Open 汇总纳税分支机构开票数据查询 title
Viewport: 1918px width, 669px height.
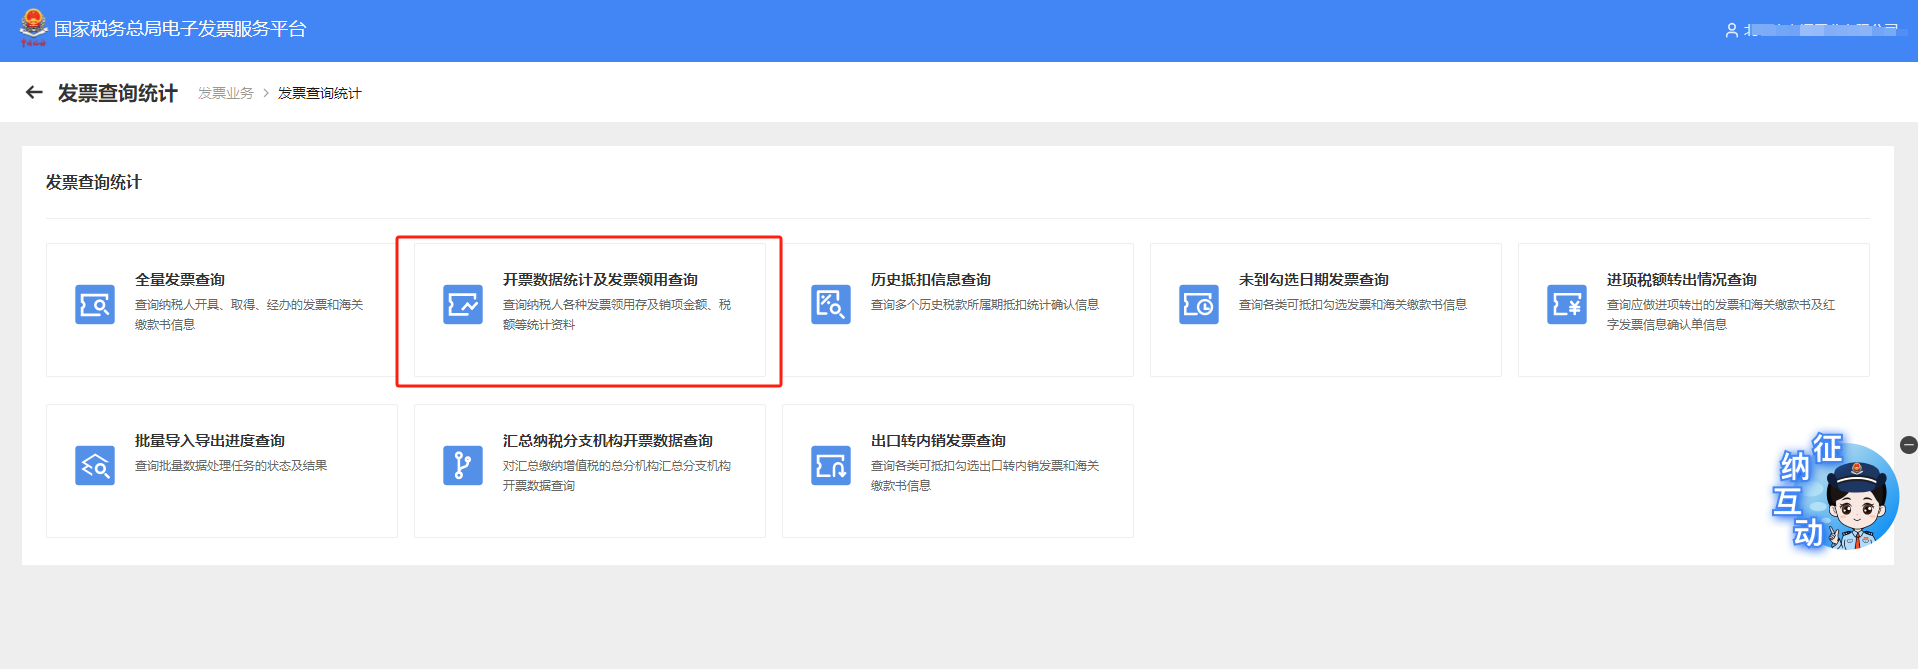point(608,441)
